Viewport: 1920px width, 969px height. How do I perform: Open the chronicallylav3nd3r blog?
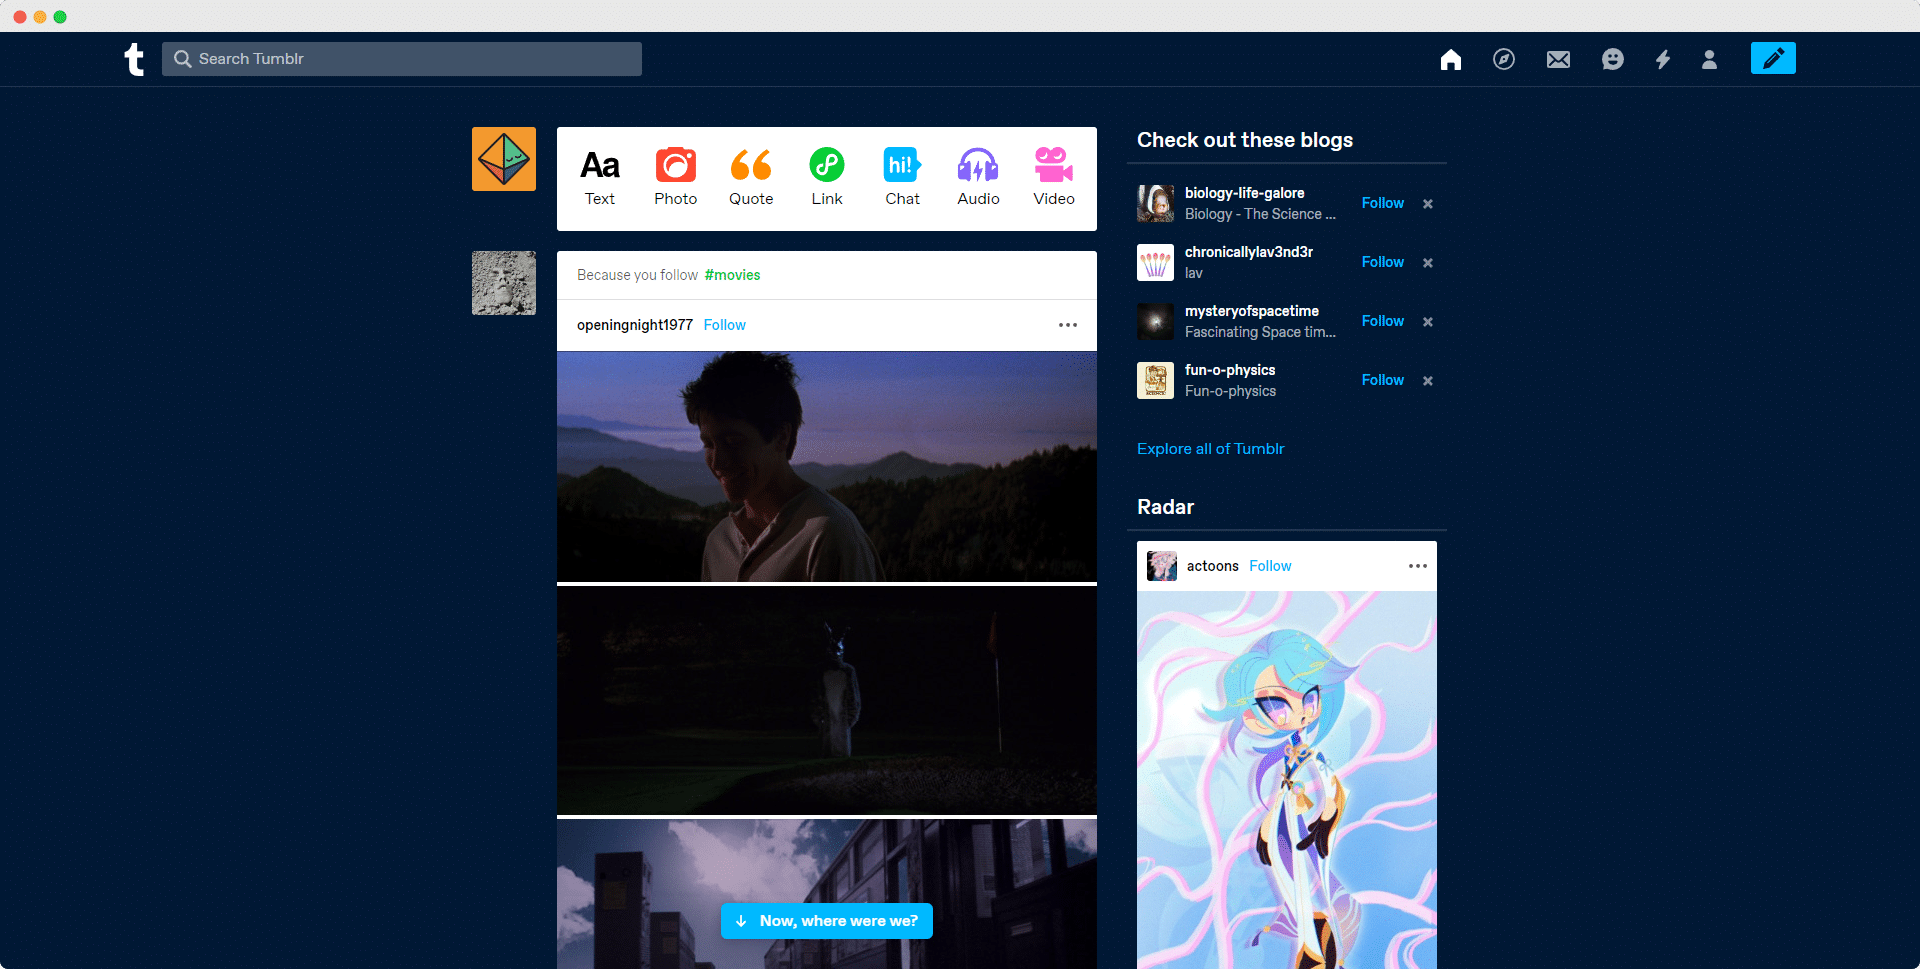[1249, 252]
